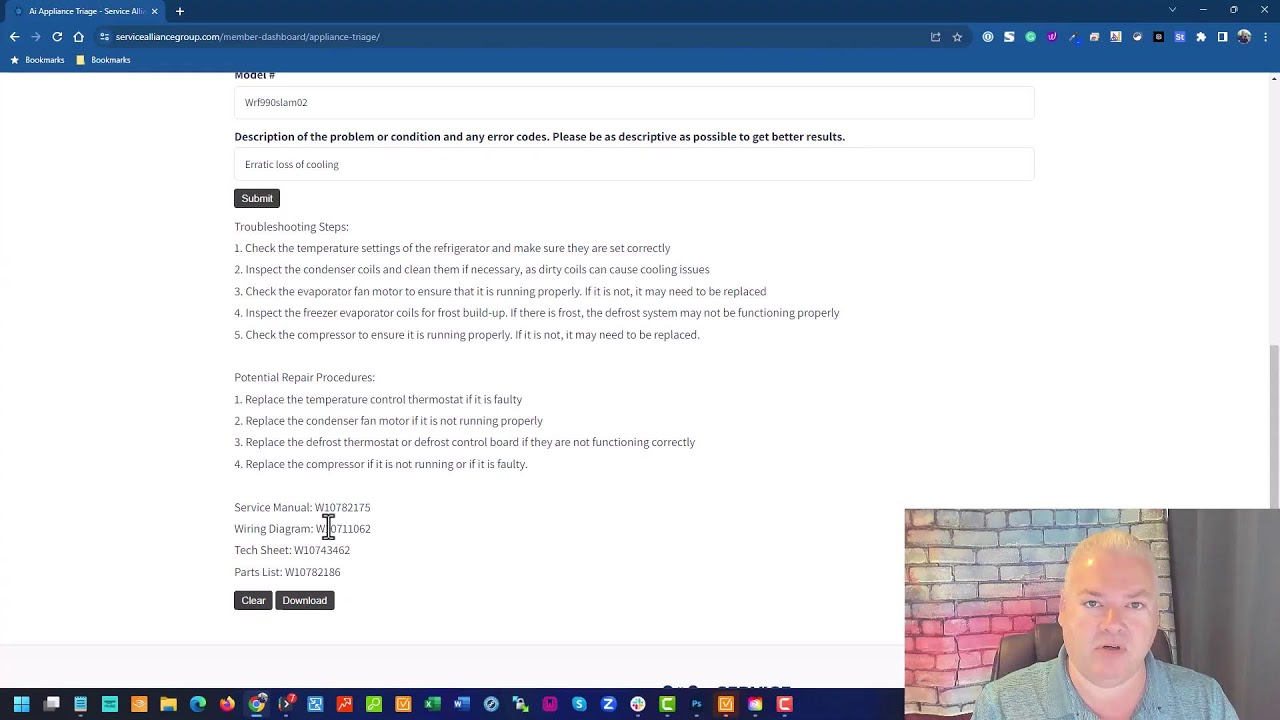Reload the appliance triage page
This screenshot has width=1280, height=720.
point(57,37)
